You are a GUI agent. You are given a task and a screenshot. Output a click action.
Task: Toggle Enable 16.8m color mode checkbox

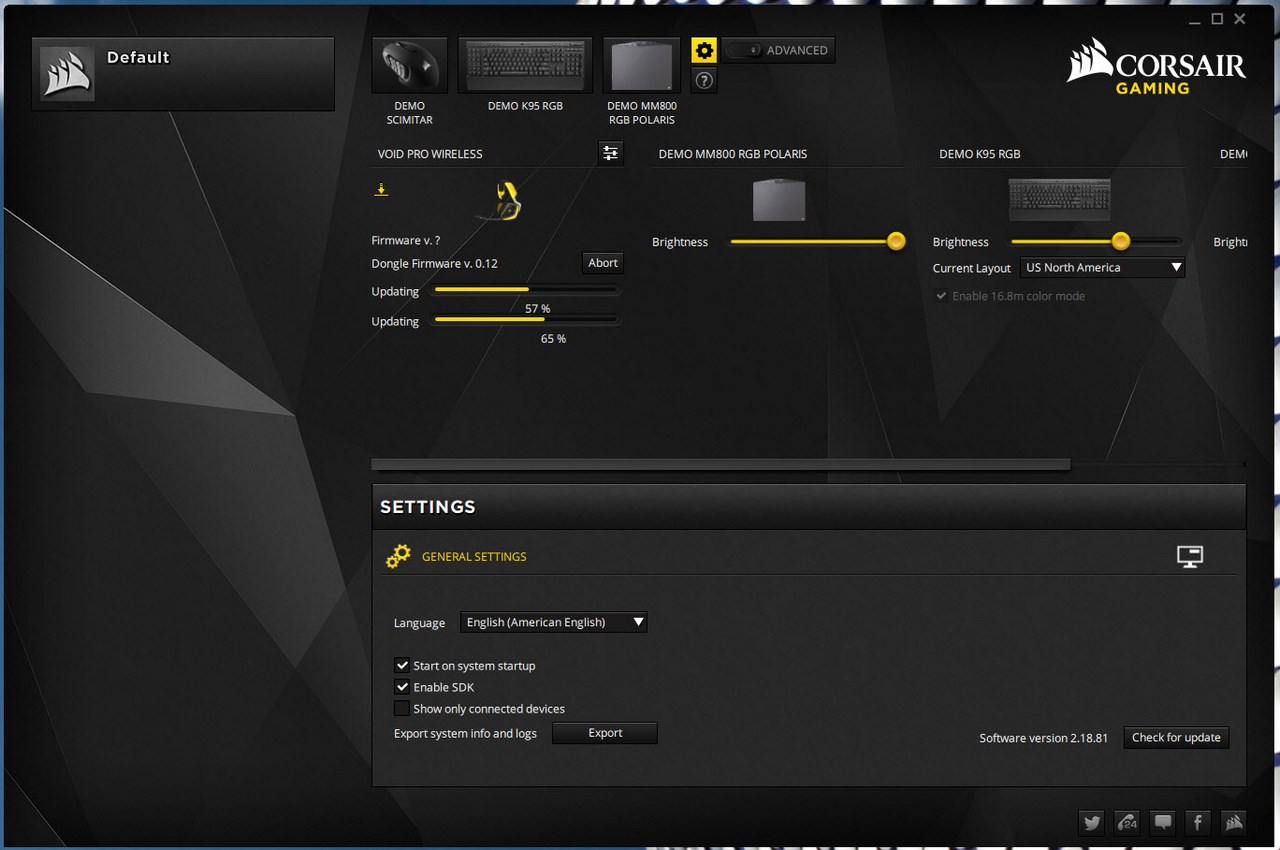click(941, 296)
